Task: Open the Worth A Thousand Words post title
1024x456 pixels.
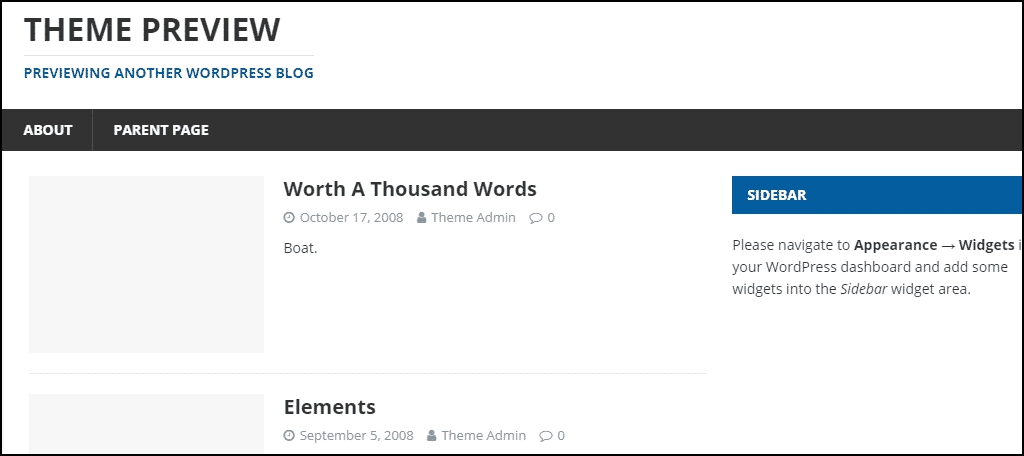Action: [x=410, y=189]
